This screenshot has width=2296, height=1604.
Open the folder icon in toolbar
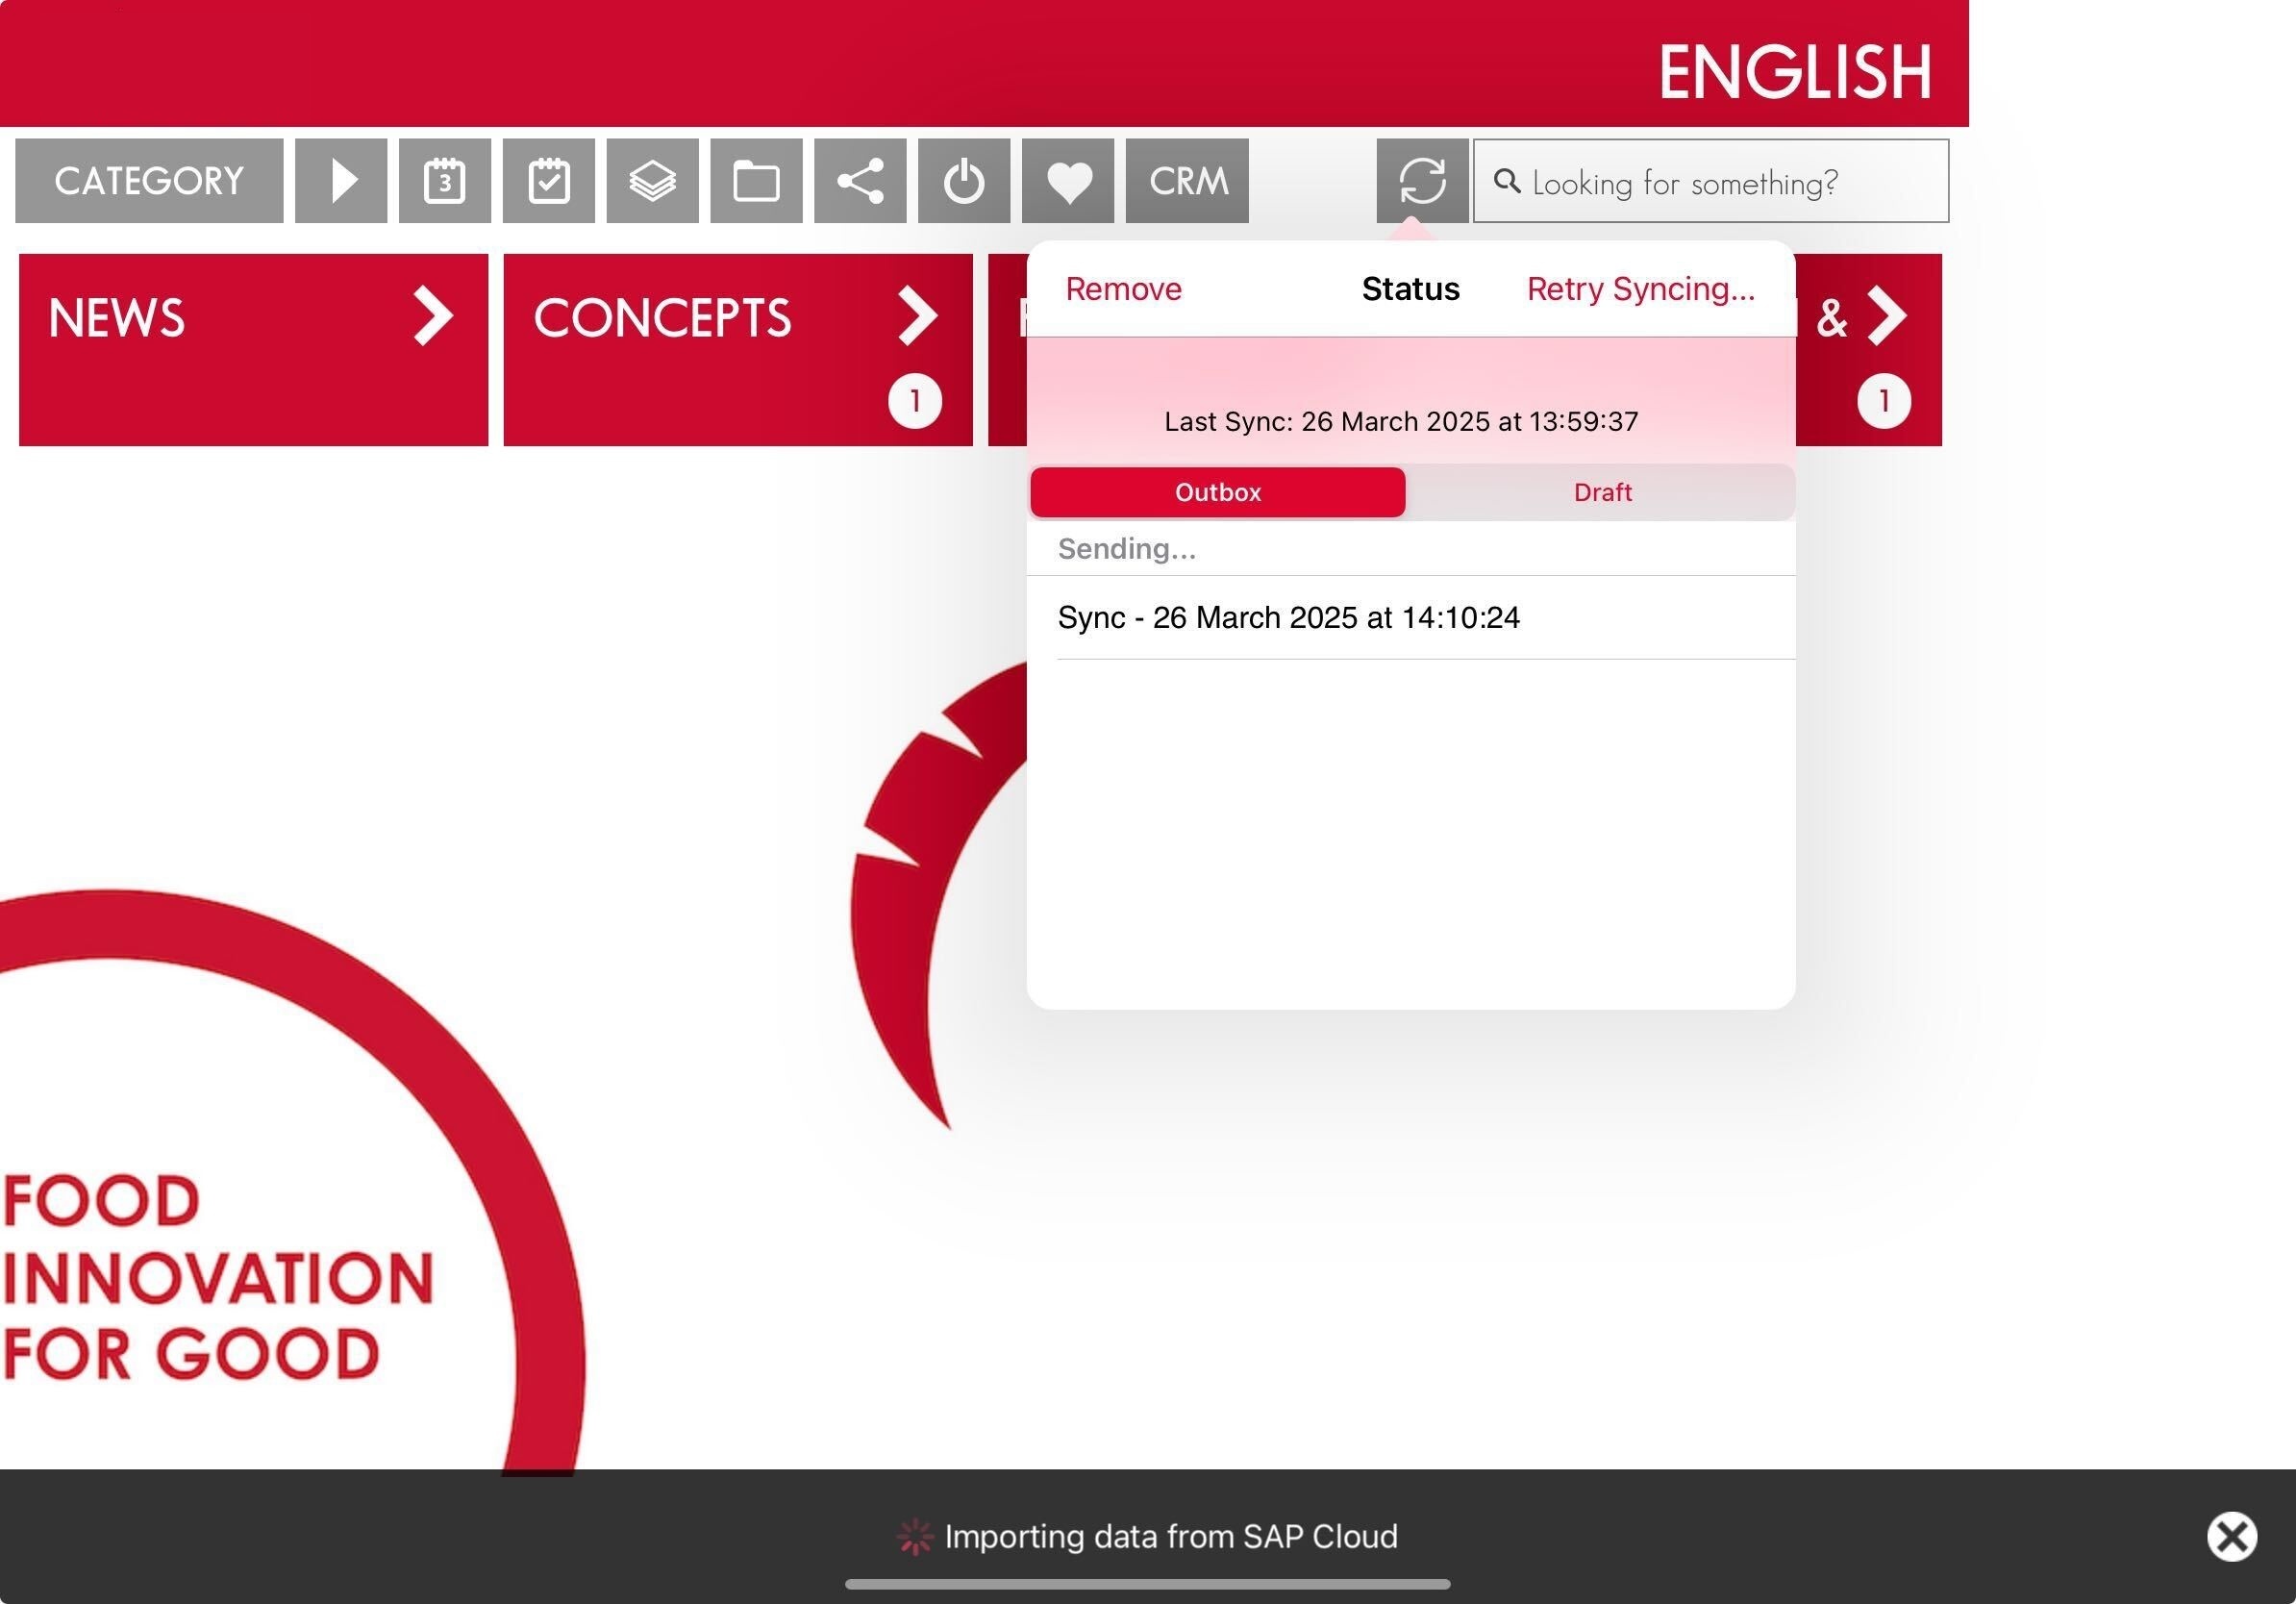tap(756, 181)
